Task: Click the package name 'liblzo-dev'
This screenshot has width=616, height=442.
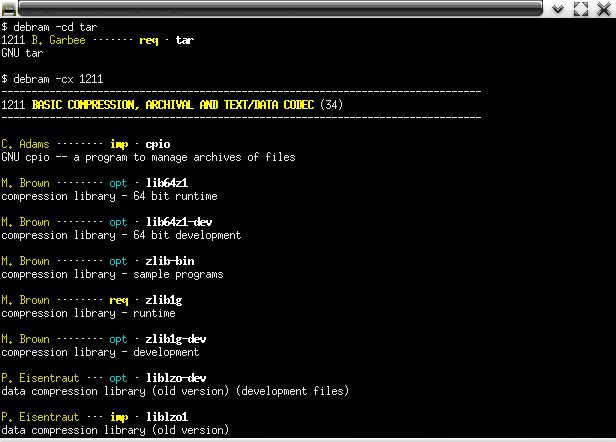Action: coord(176,378)
